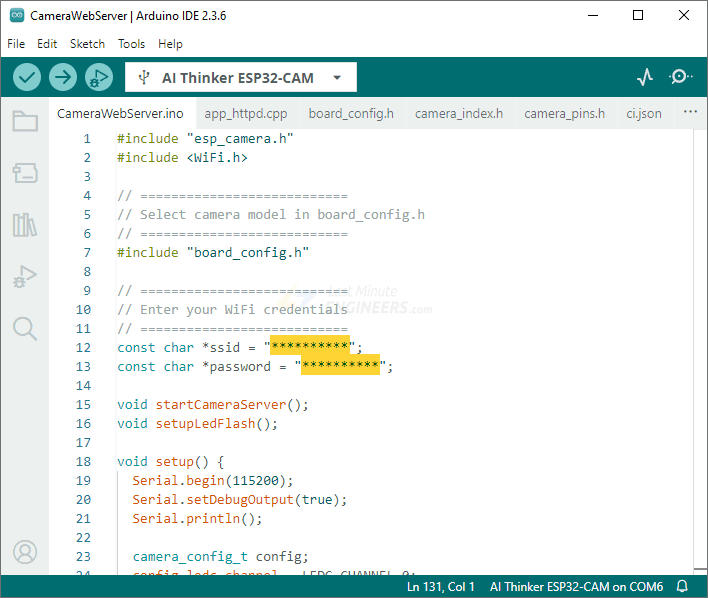Show notifications via the bell icon
The image size is (708, 598).
pyautogui.click(x=682, y=587)
